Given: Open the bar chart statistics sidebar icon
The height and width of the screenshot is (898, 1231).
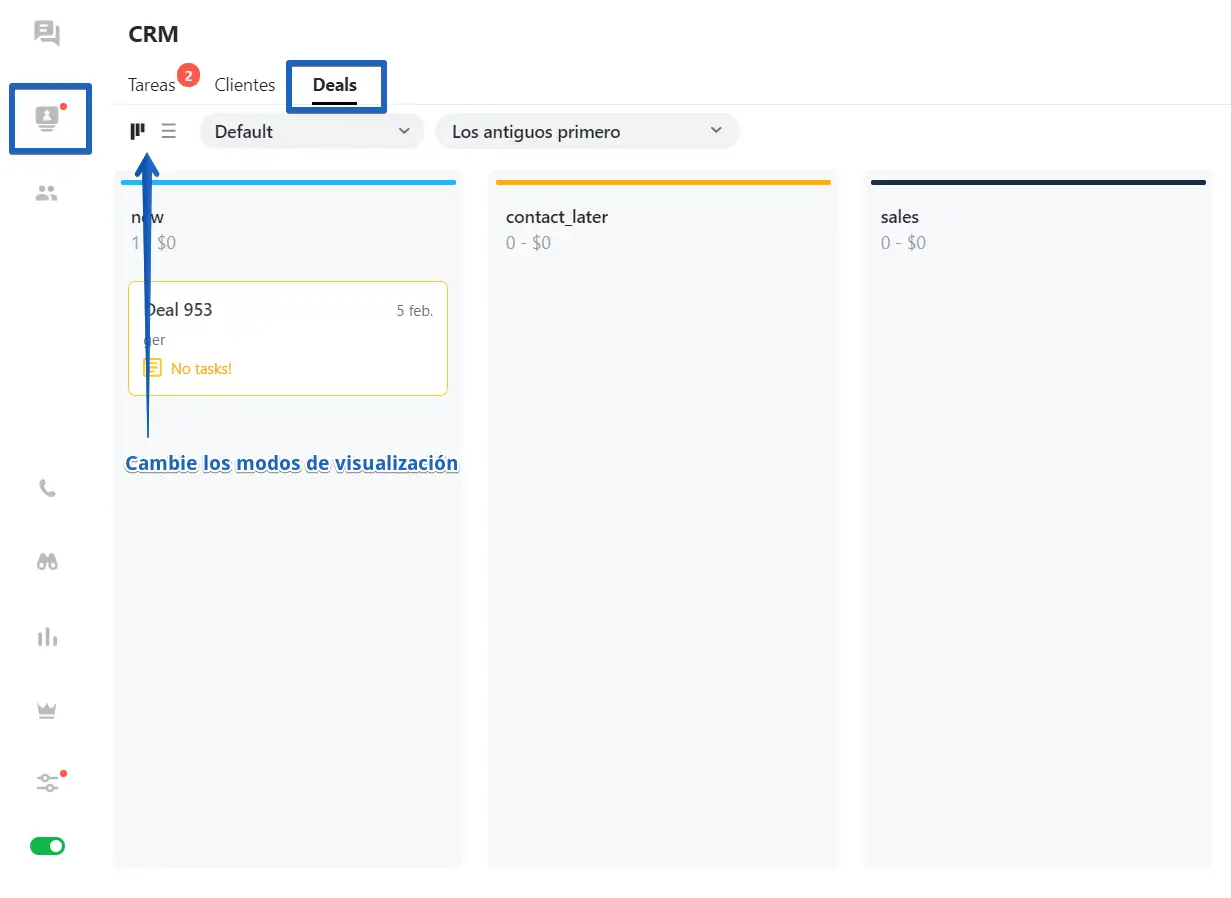Looking at the screenshot, I should click(x=47, y=637).
